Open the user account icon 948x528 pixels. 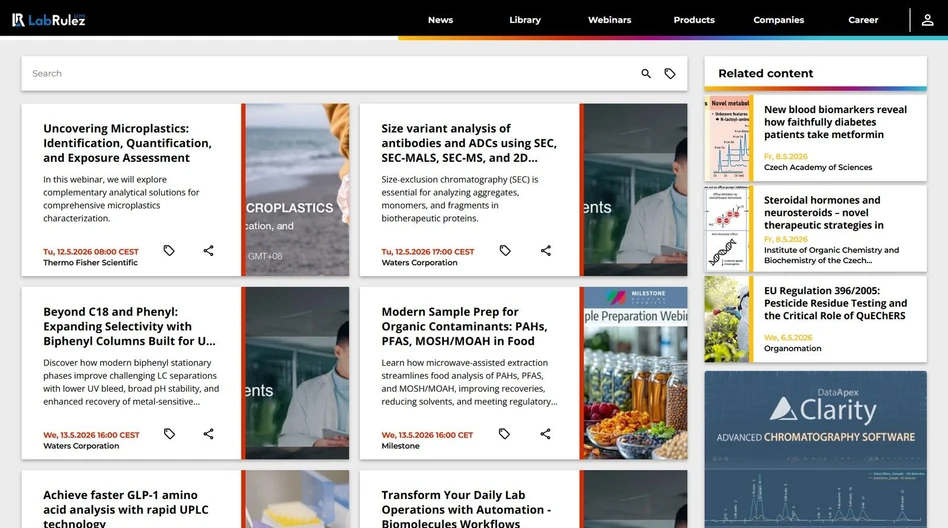(927, 20)
